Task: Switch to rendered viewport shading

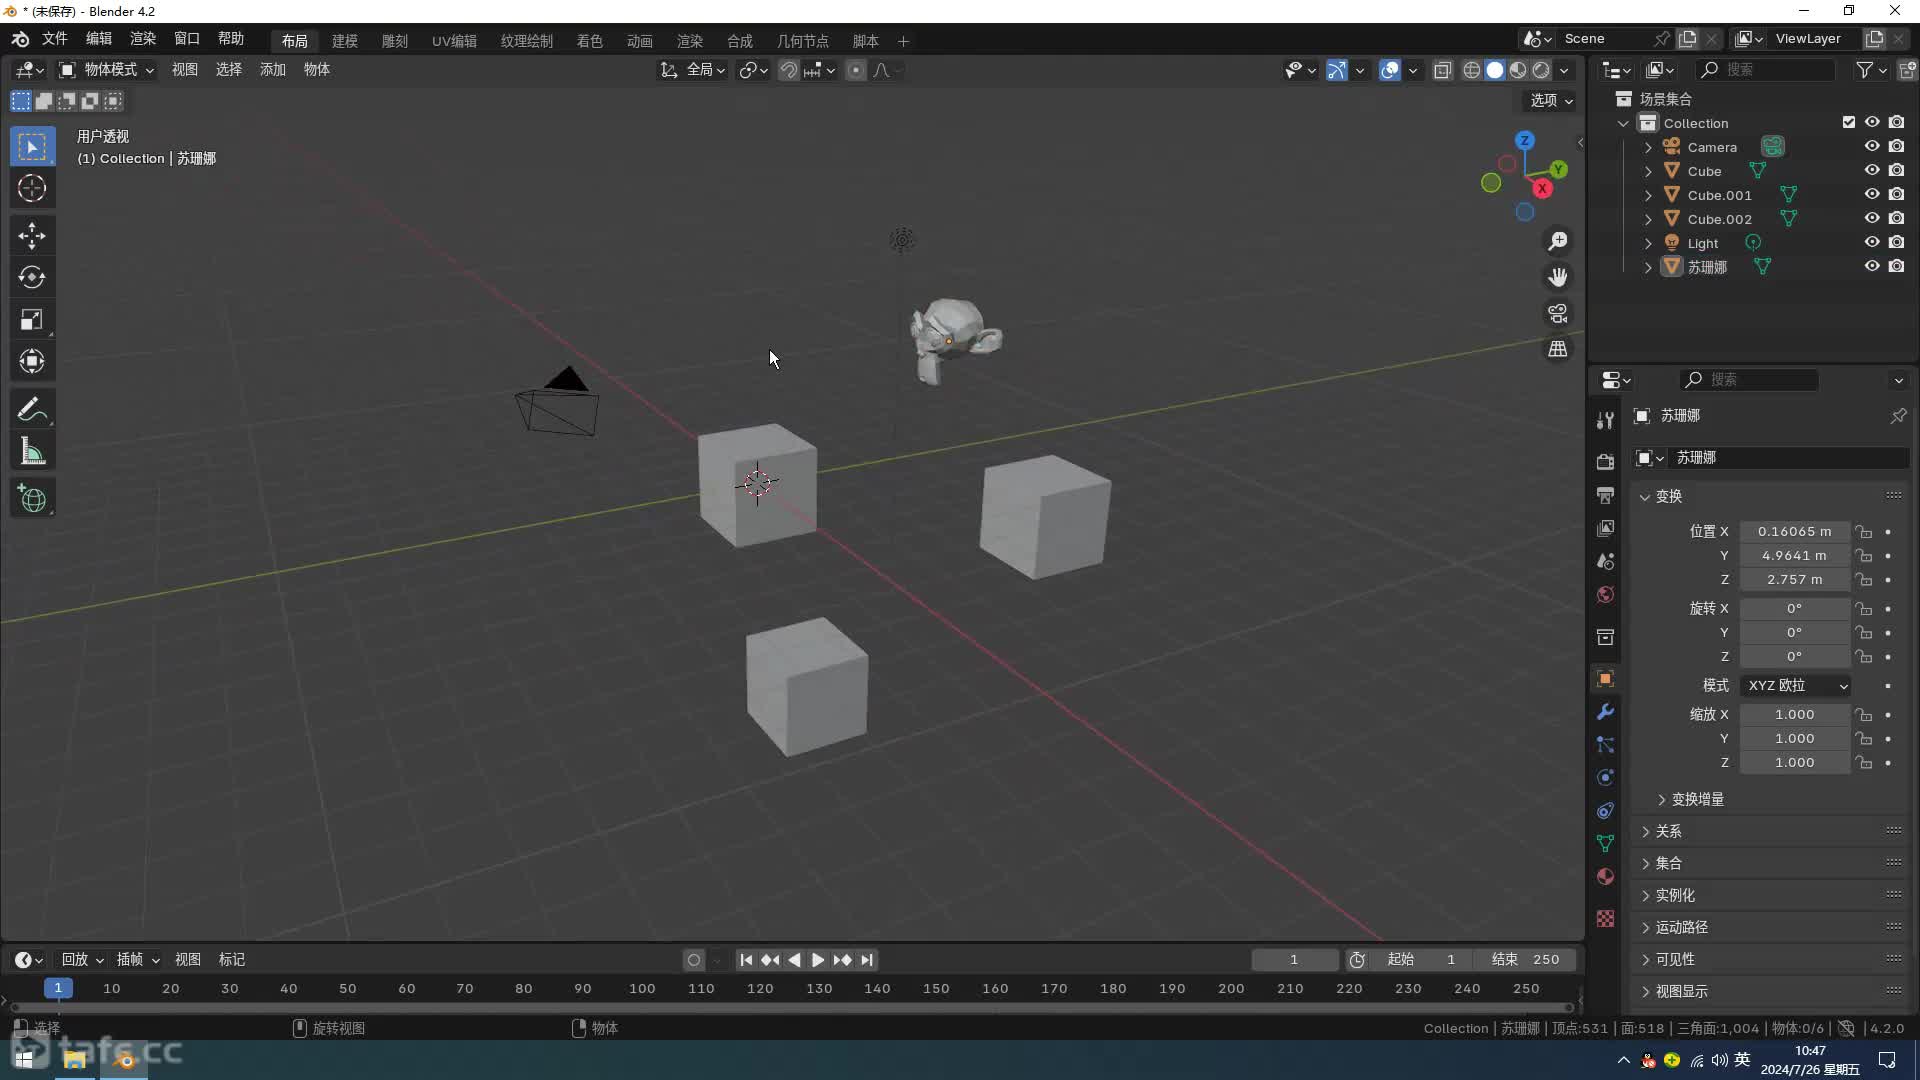Action: tap(1541, 70)
